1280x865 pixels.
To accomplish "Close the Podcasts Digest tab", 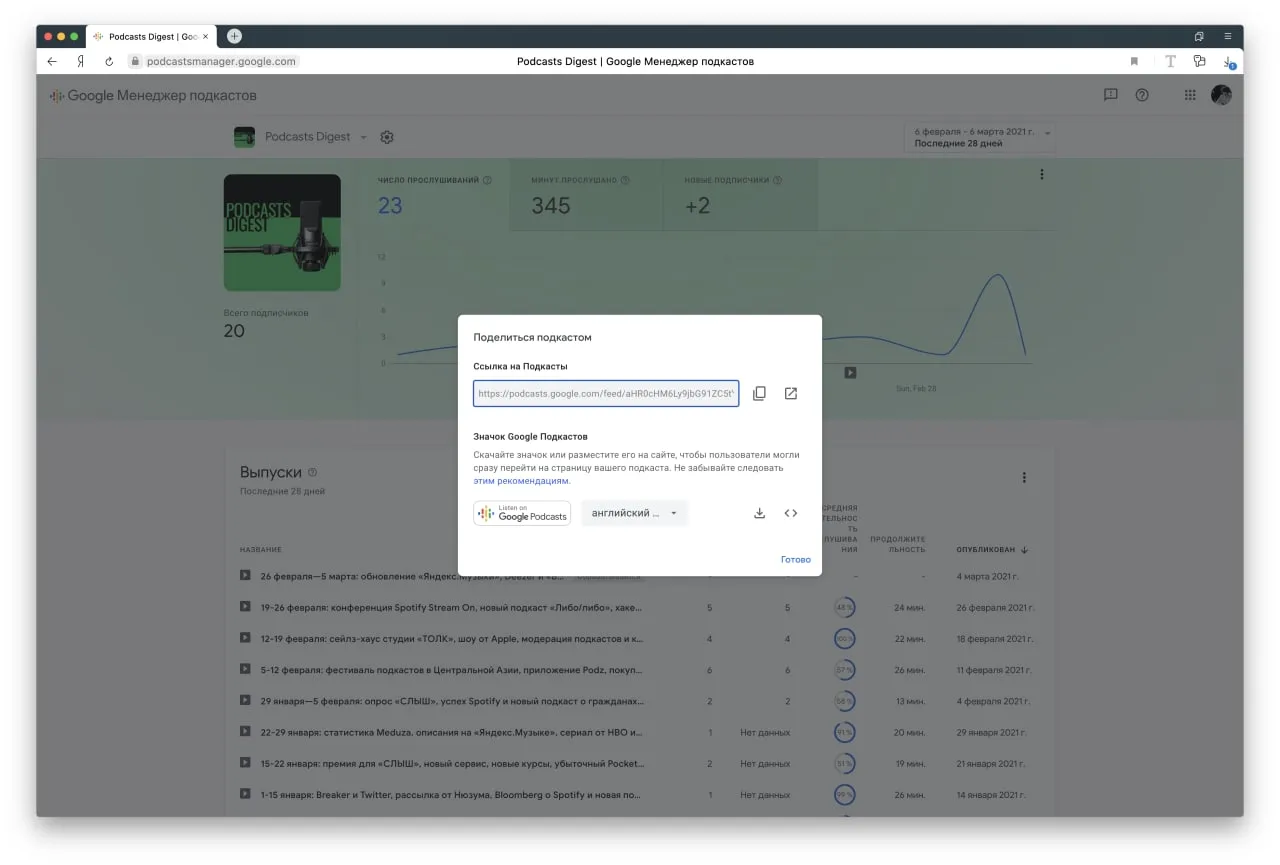I will [206, 36].
